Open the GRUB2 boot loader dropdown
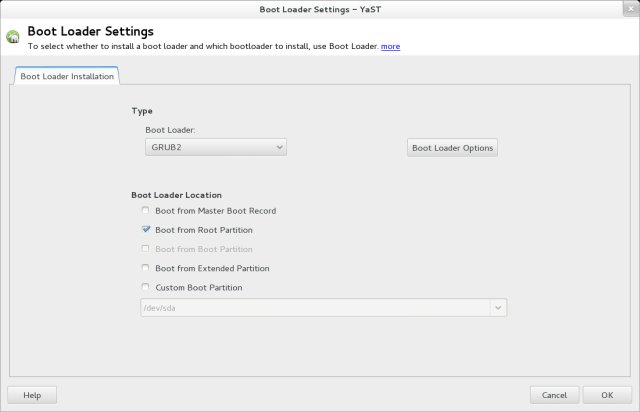640x412 pixels. (x=216, y=148)
